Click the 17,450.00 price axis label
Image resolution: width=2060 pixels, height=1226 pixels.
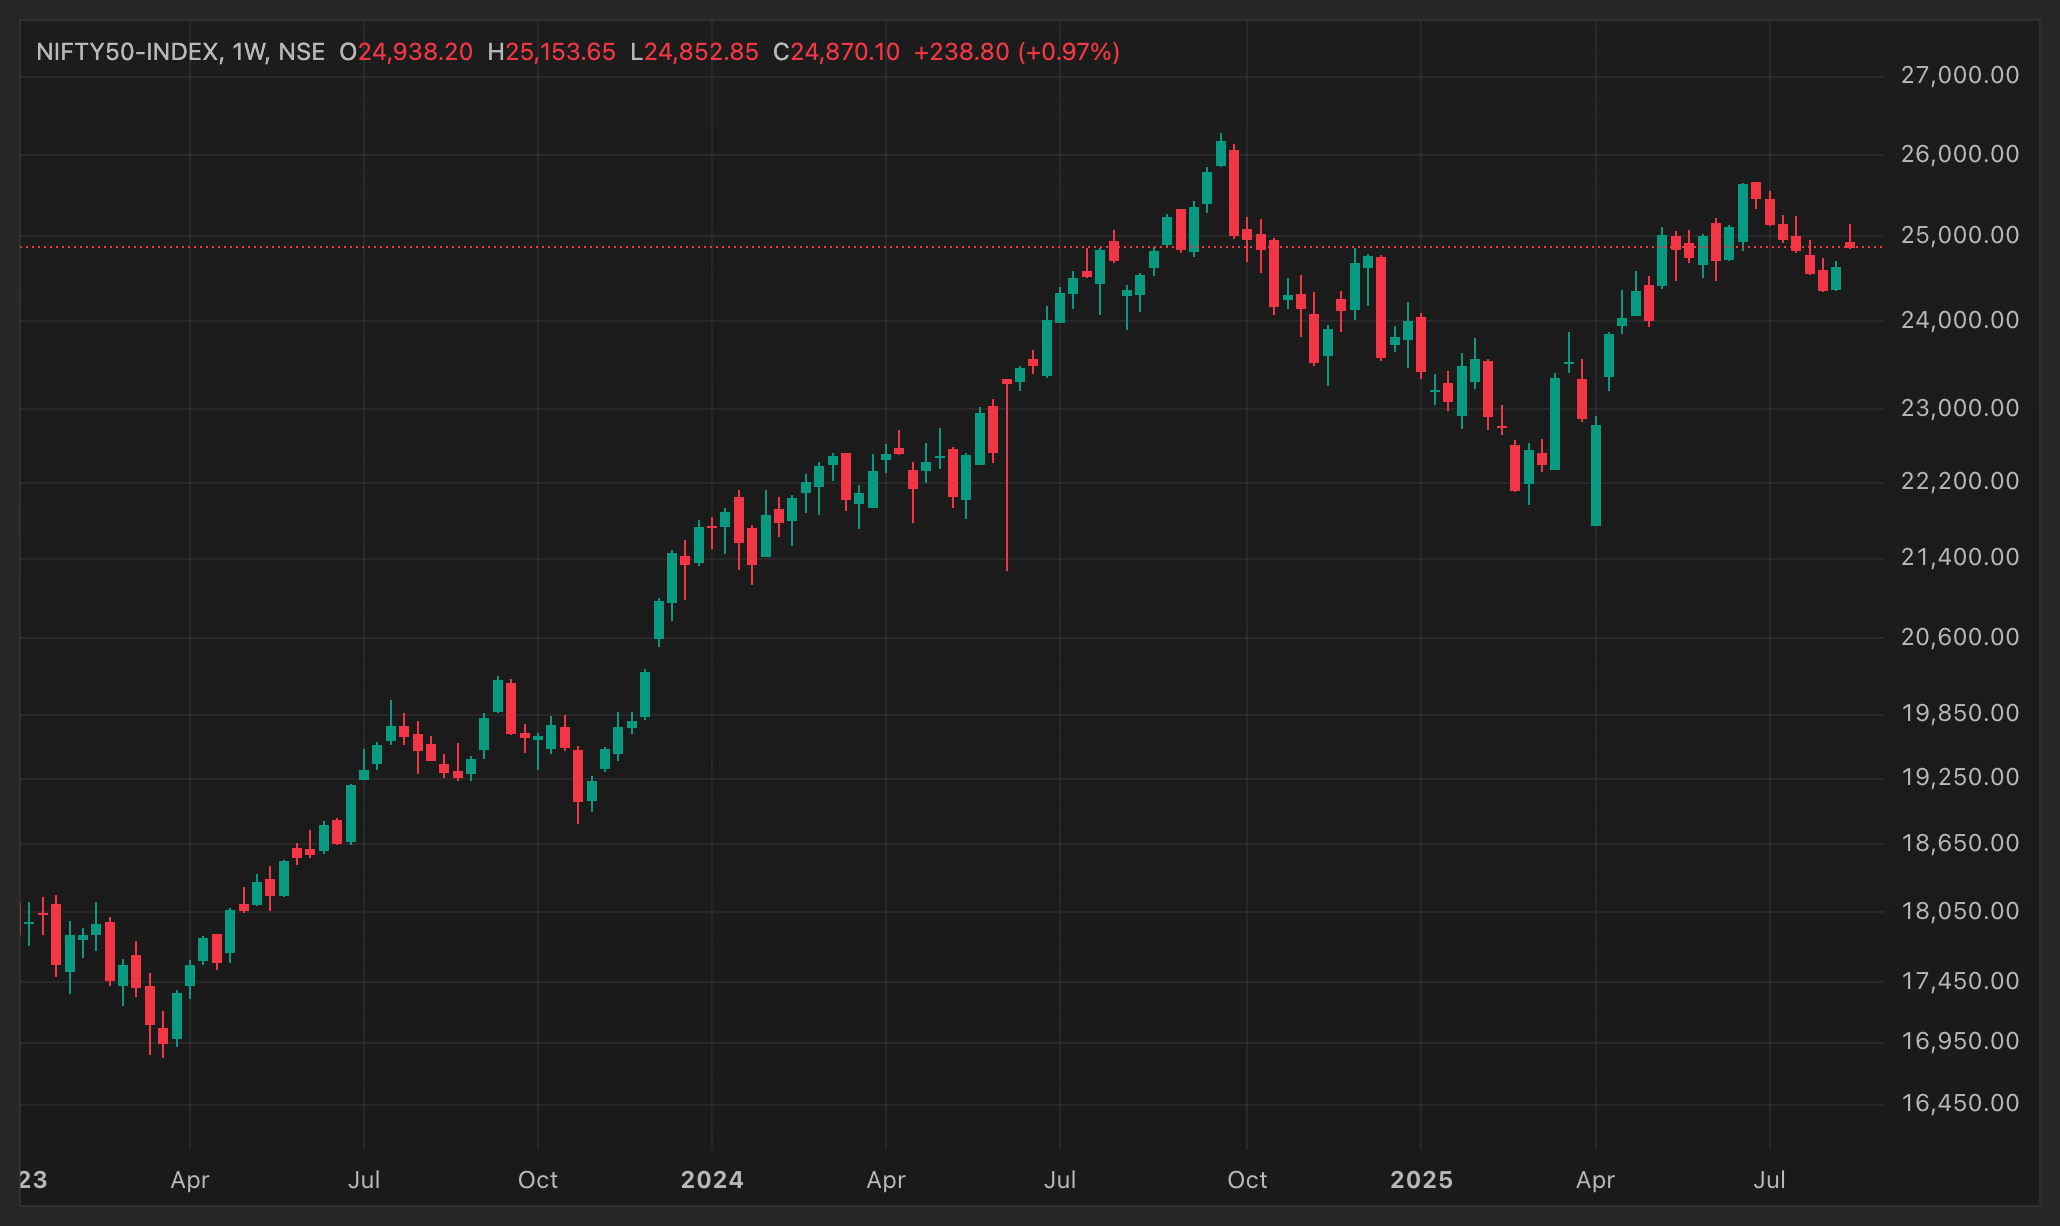(x=1959, y=981)
